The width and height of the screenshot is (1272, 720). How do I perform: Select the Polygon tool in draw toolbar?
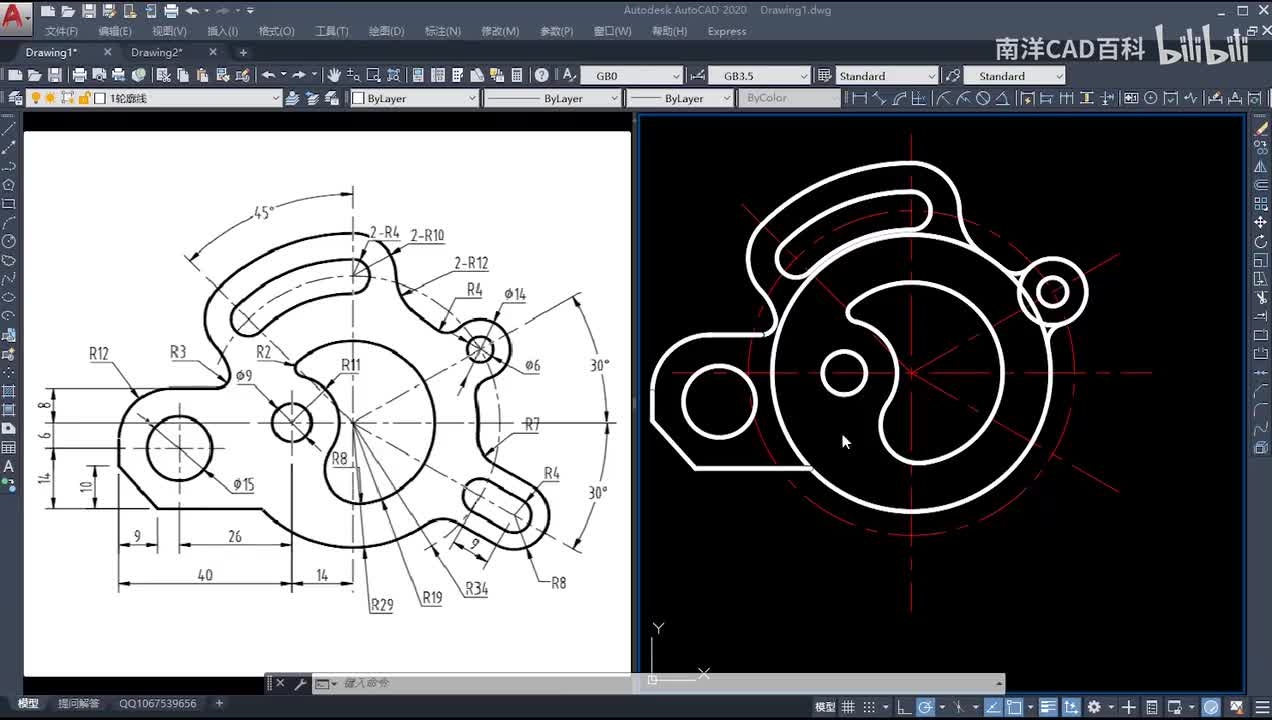coord(9,185)
